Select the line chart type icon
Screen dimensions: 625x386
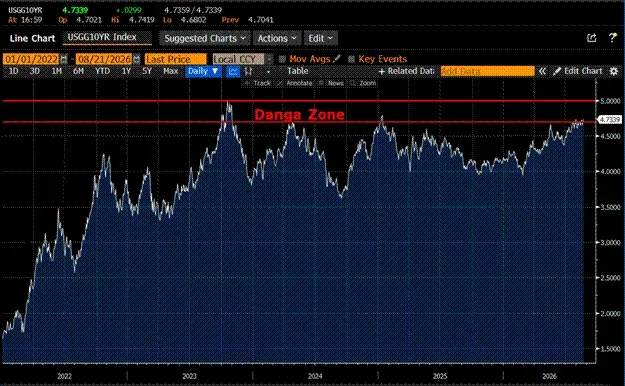233,71
